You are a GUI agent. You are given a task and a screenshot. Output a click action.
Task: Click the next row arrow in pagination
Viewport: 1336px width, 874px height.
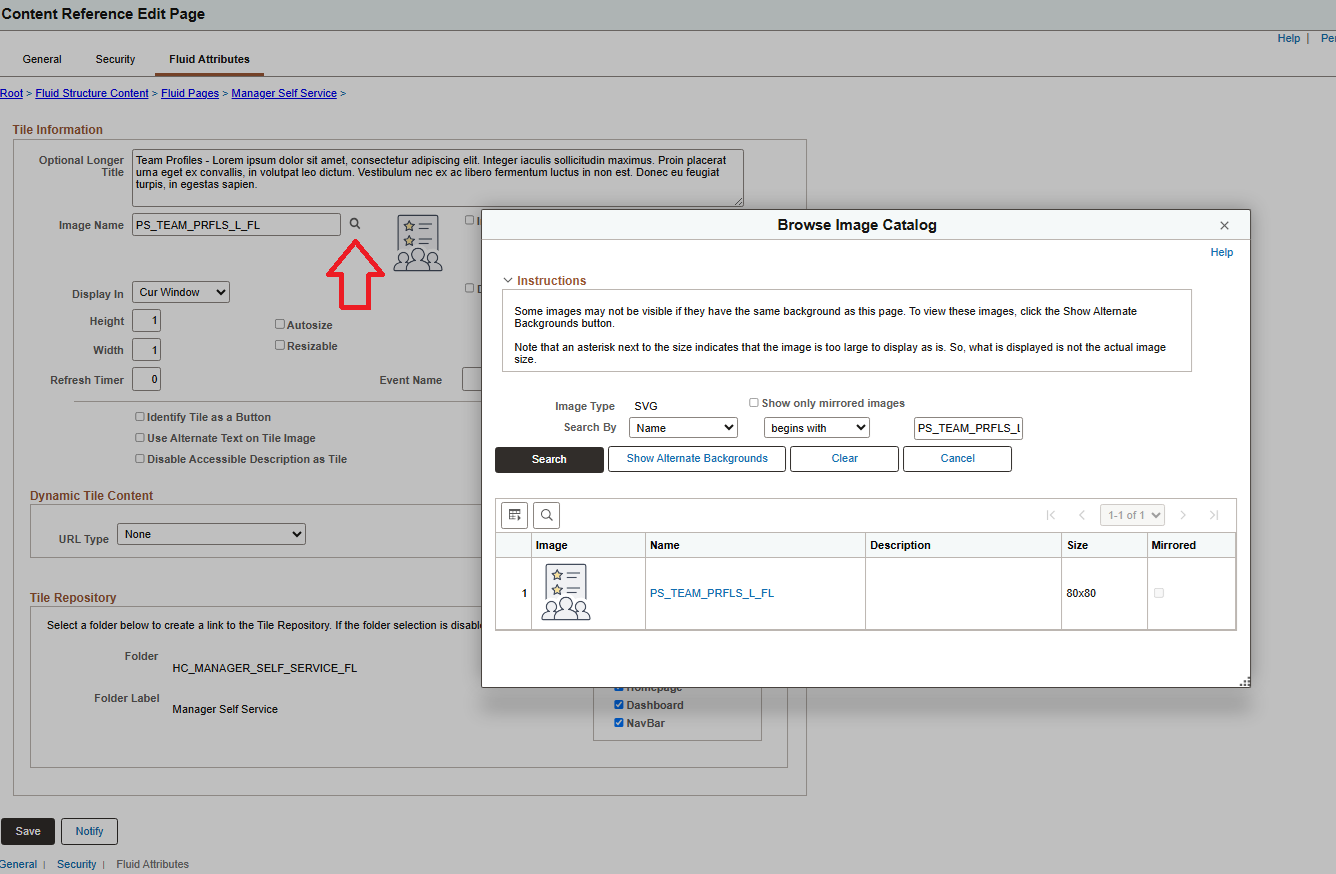(1183, 515)
